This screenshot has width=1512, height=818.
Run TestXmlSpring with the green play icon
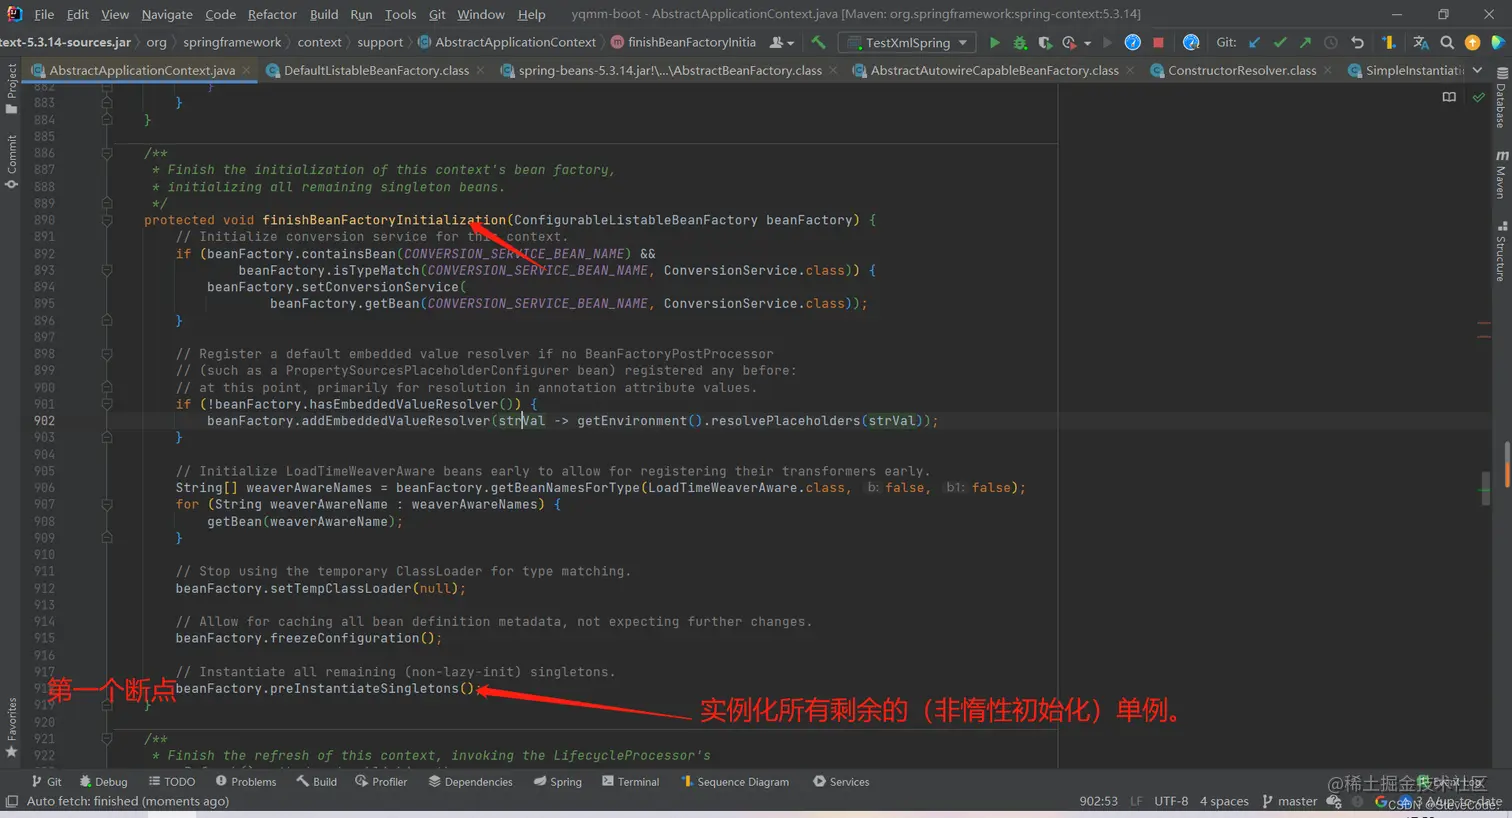pos(994,43)
